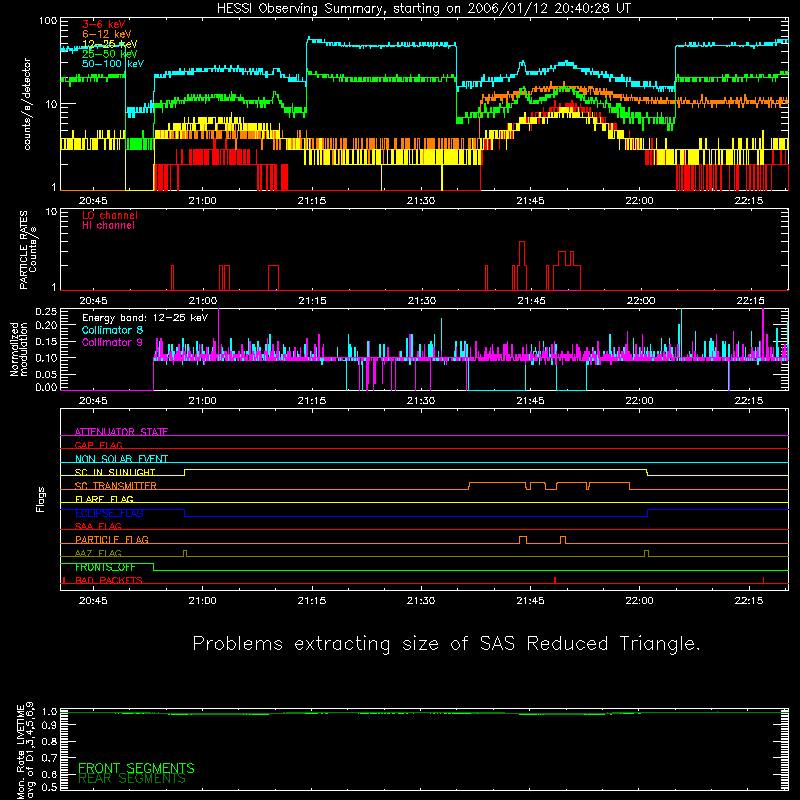Click the 'FRONTS_OFF' flag label
This screenshot has height=800, width=800.
point(105,567)
